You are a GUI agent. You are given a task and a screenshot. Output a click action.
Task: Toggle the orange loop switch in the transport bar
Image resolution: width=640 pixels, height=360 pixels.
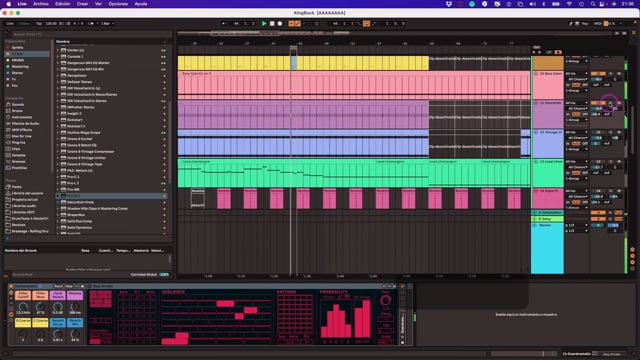[x=367, y=24]
